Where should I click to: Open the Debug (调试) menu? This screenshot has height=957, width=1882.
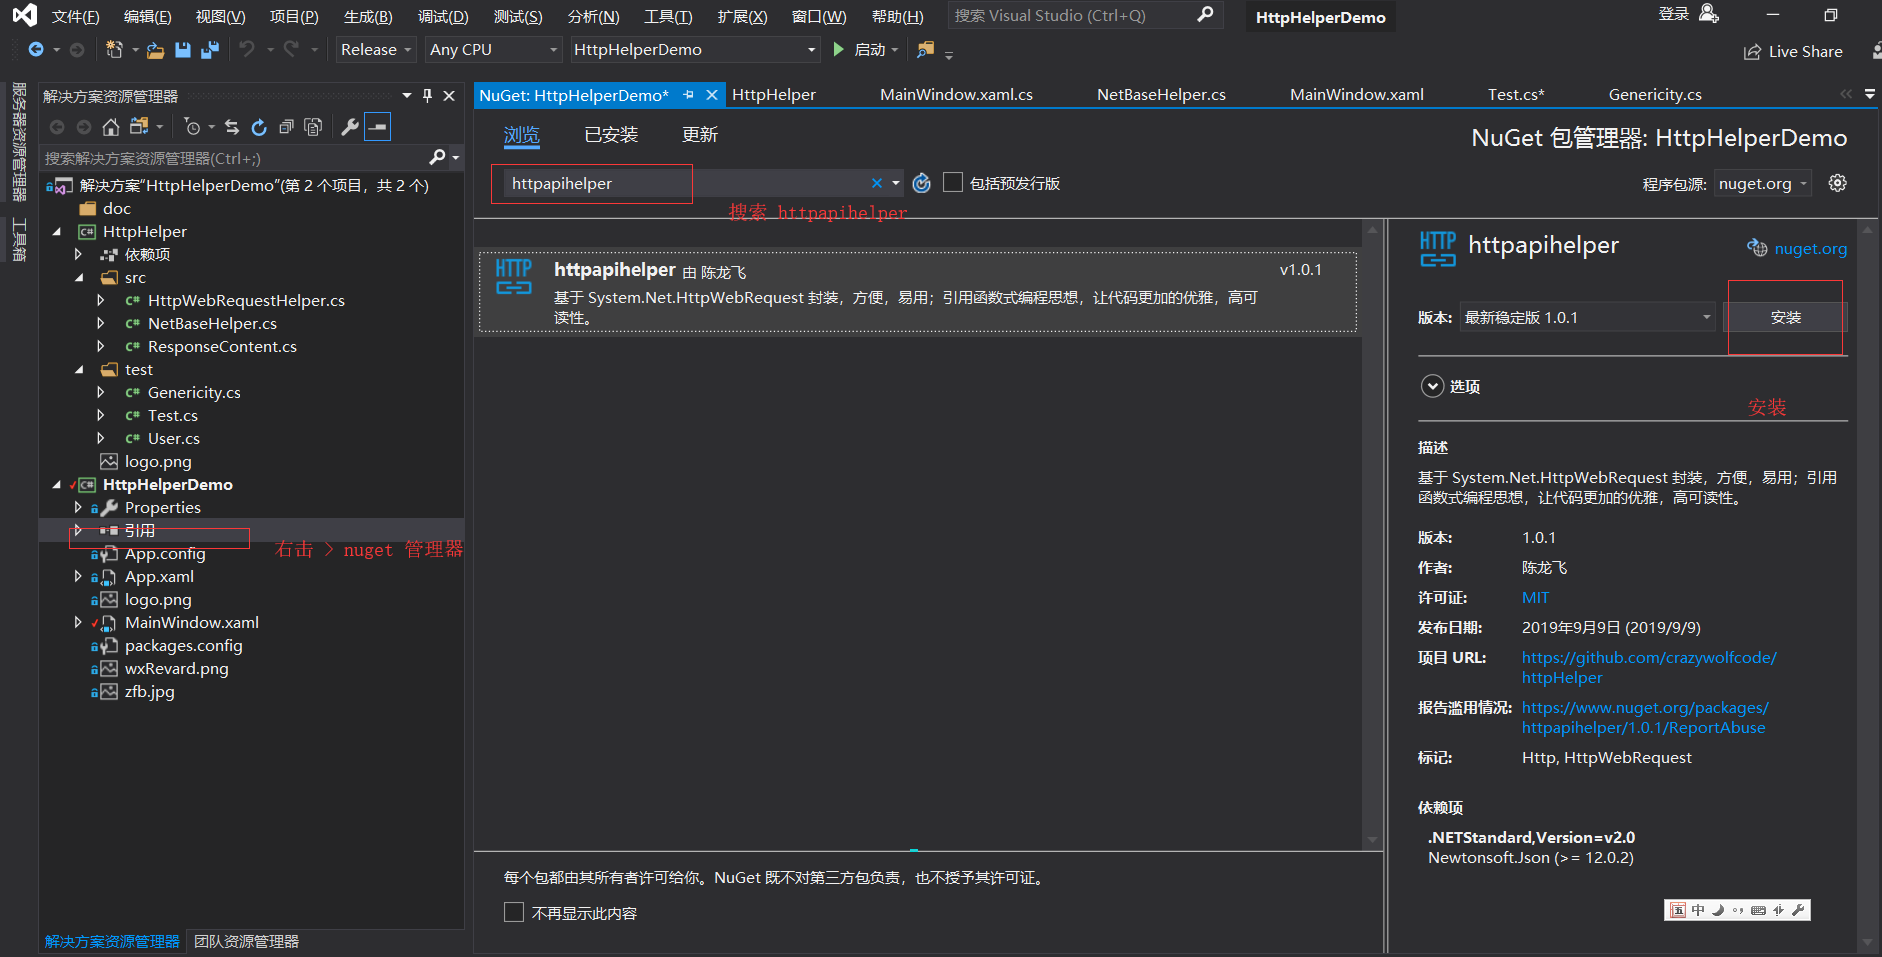click(443, 16)
